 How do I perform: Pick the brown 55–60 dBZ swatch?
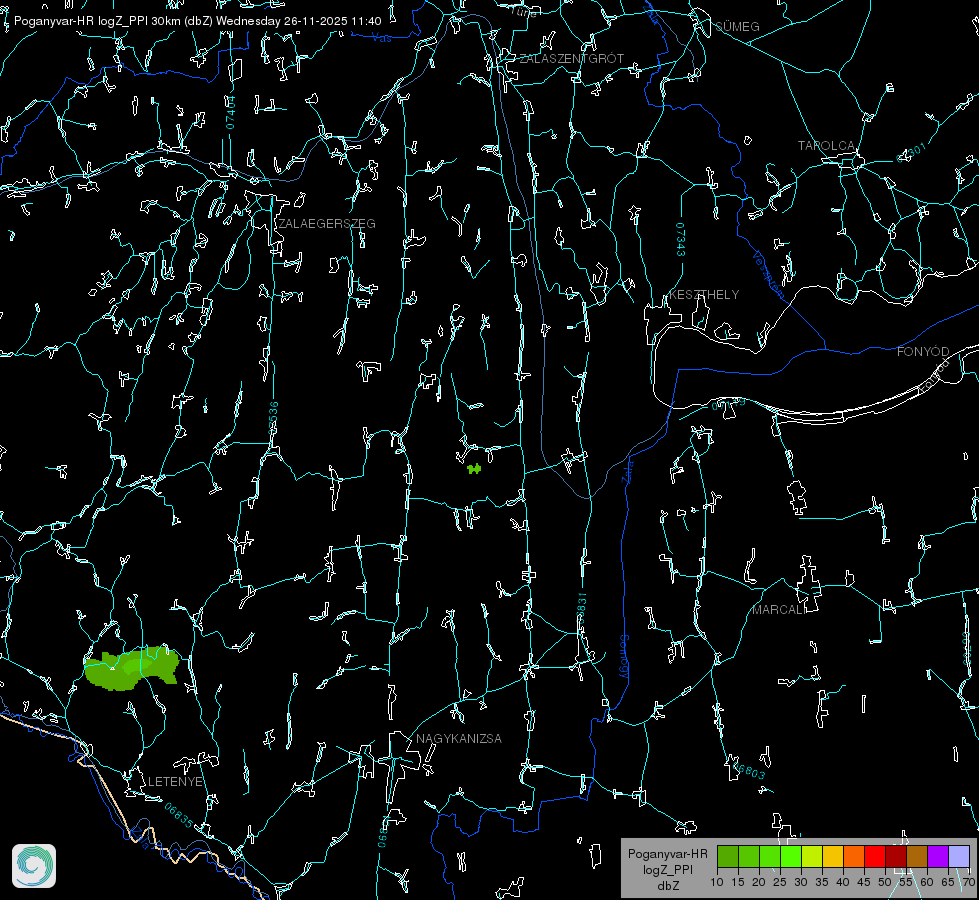(x=917, y=856)
